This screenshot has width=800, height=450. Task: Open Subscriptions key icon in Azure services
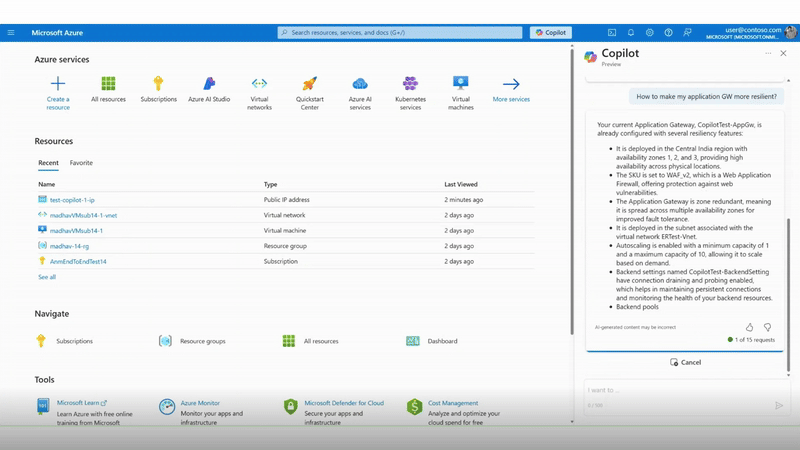(x=158, y=83)
